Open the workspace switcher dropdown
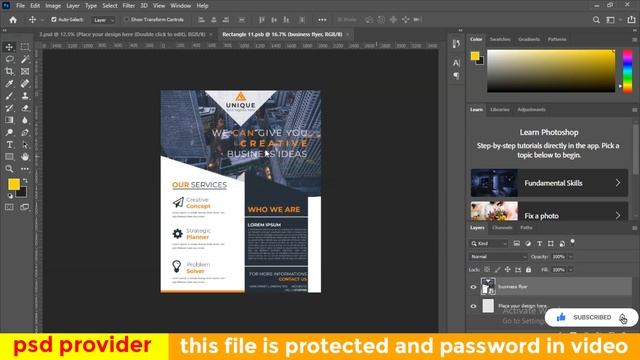640x360 pixels. (613, 20)
